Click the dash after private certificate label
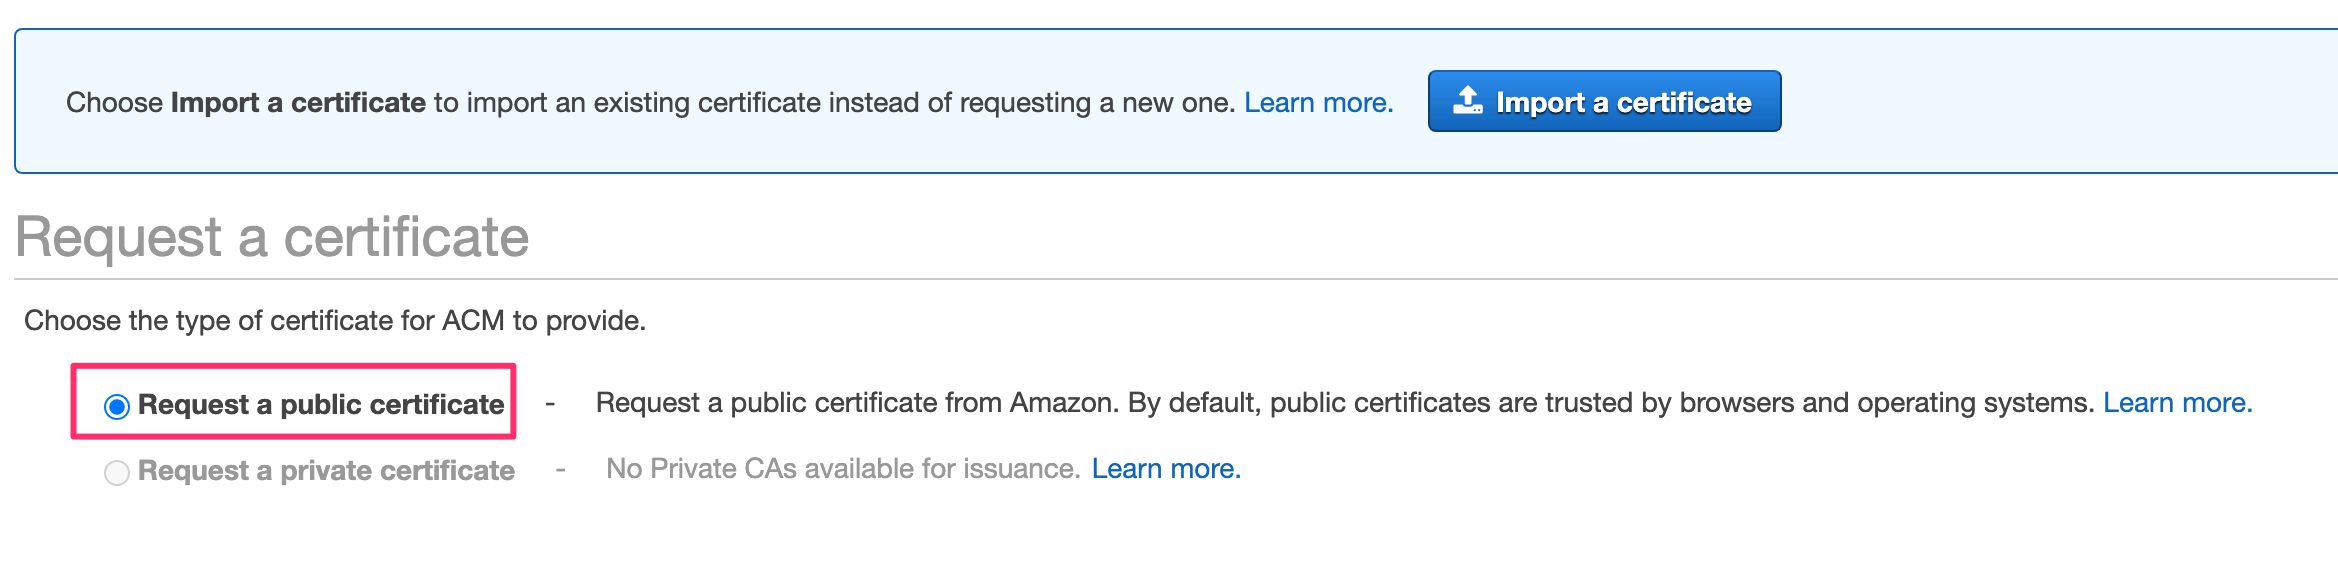Viewport: 2338px width, 586px height. (561, 470)
